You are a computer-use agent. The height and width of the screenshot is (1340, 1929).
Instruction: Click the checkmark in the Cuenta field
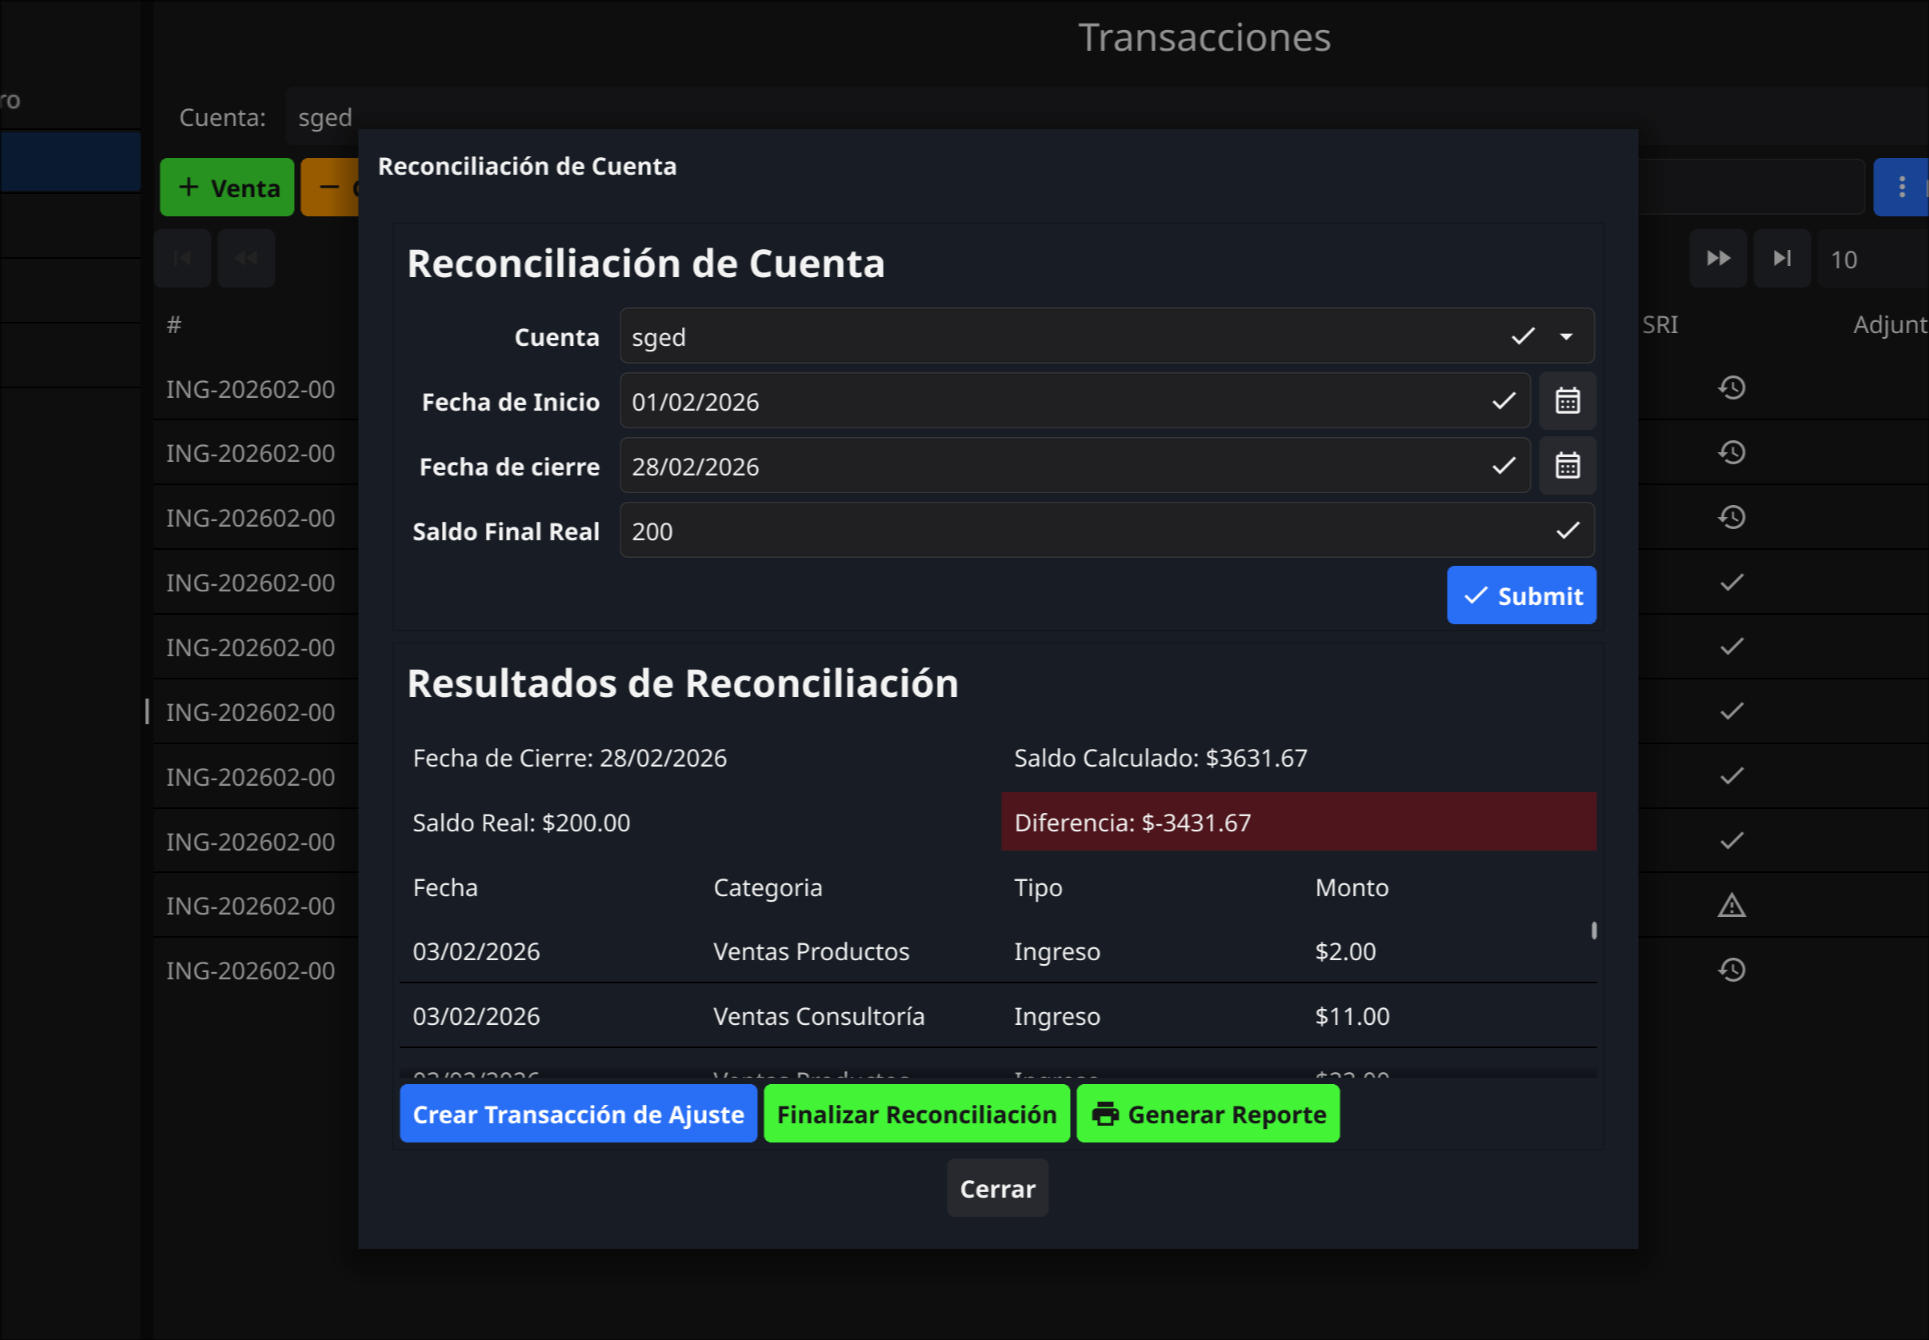click(x=1522, y=336)
